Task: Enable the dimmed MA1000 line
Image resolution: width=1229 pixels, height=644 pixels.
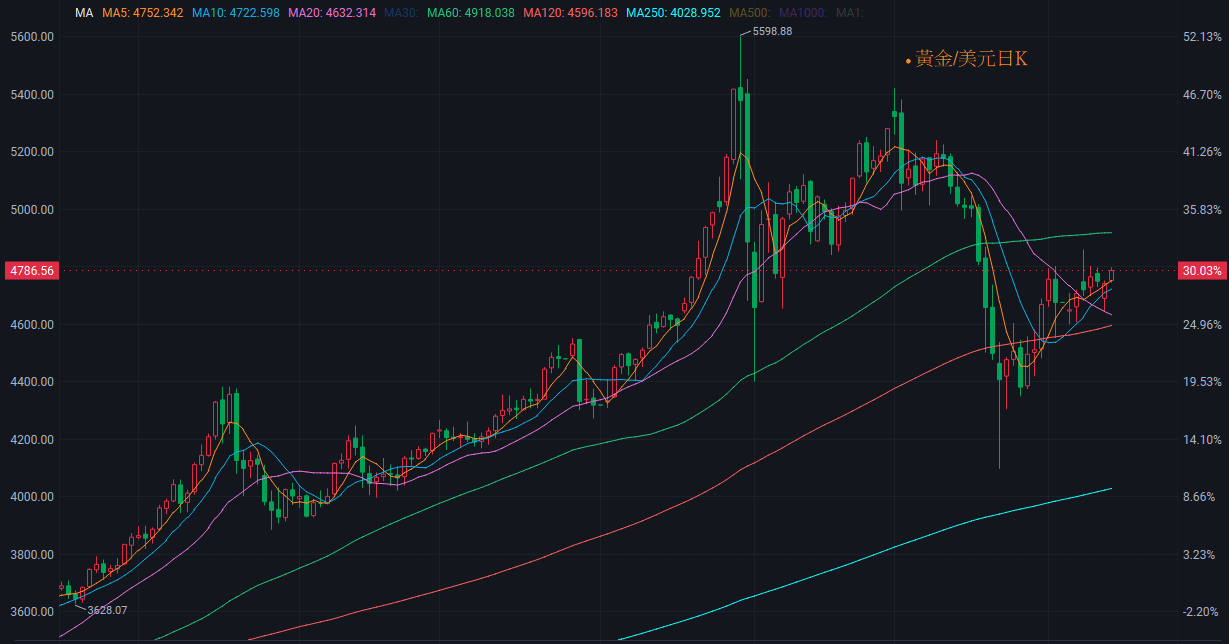Action: click(x=802, y=13)
